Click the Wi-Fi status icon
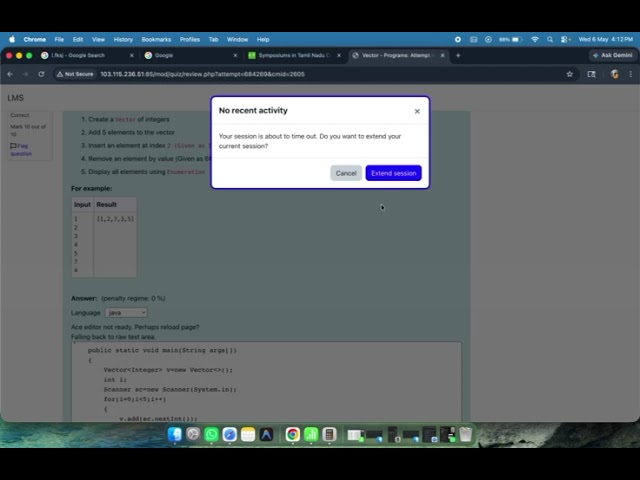The width and height of the screenshot is (640, 480). click(x=535, y=40)
